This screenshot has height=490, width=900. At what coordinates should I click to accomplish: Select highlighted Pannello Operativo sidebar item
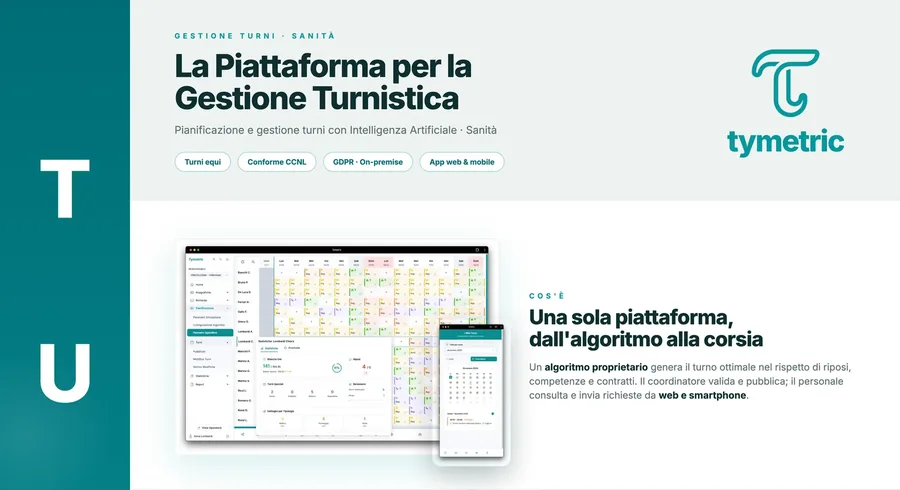point(210,333)
